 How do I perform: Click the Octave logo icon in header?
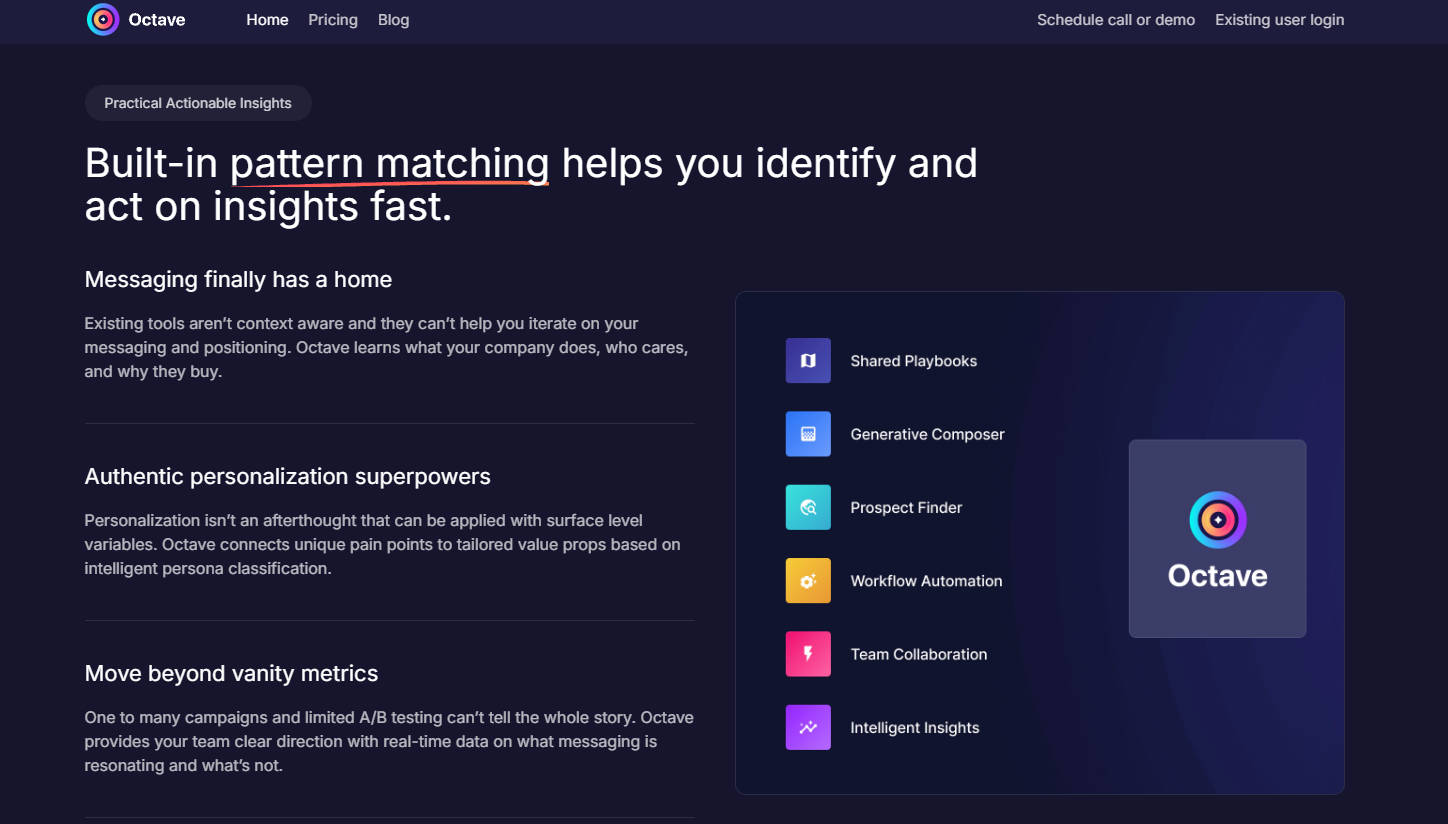[x=103, y=20]
